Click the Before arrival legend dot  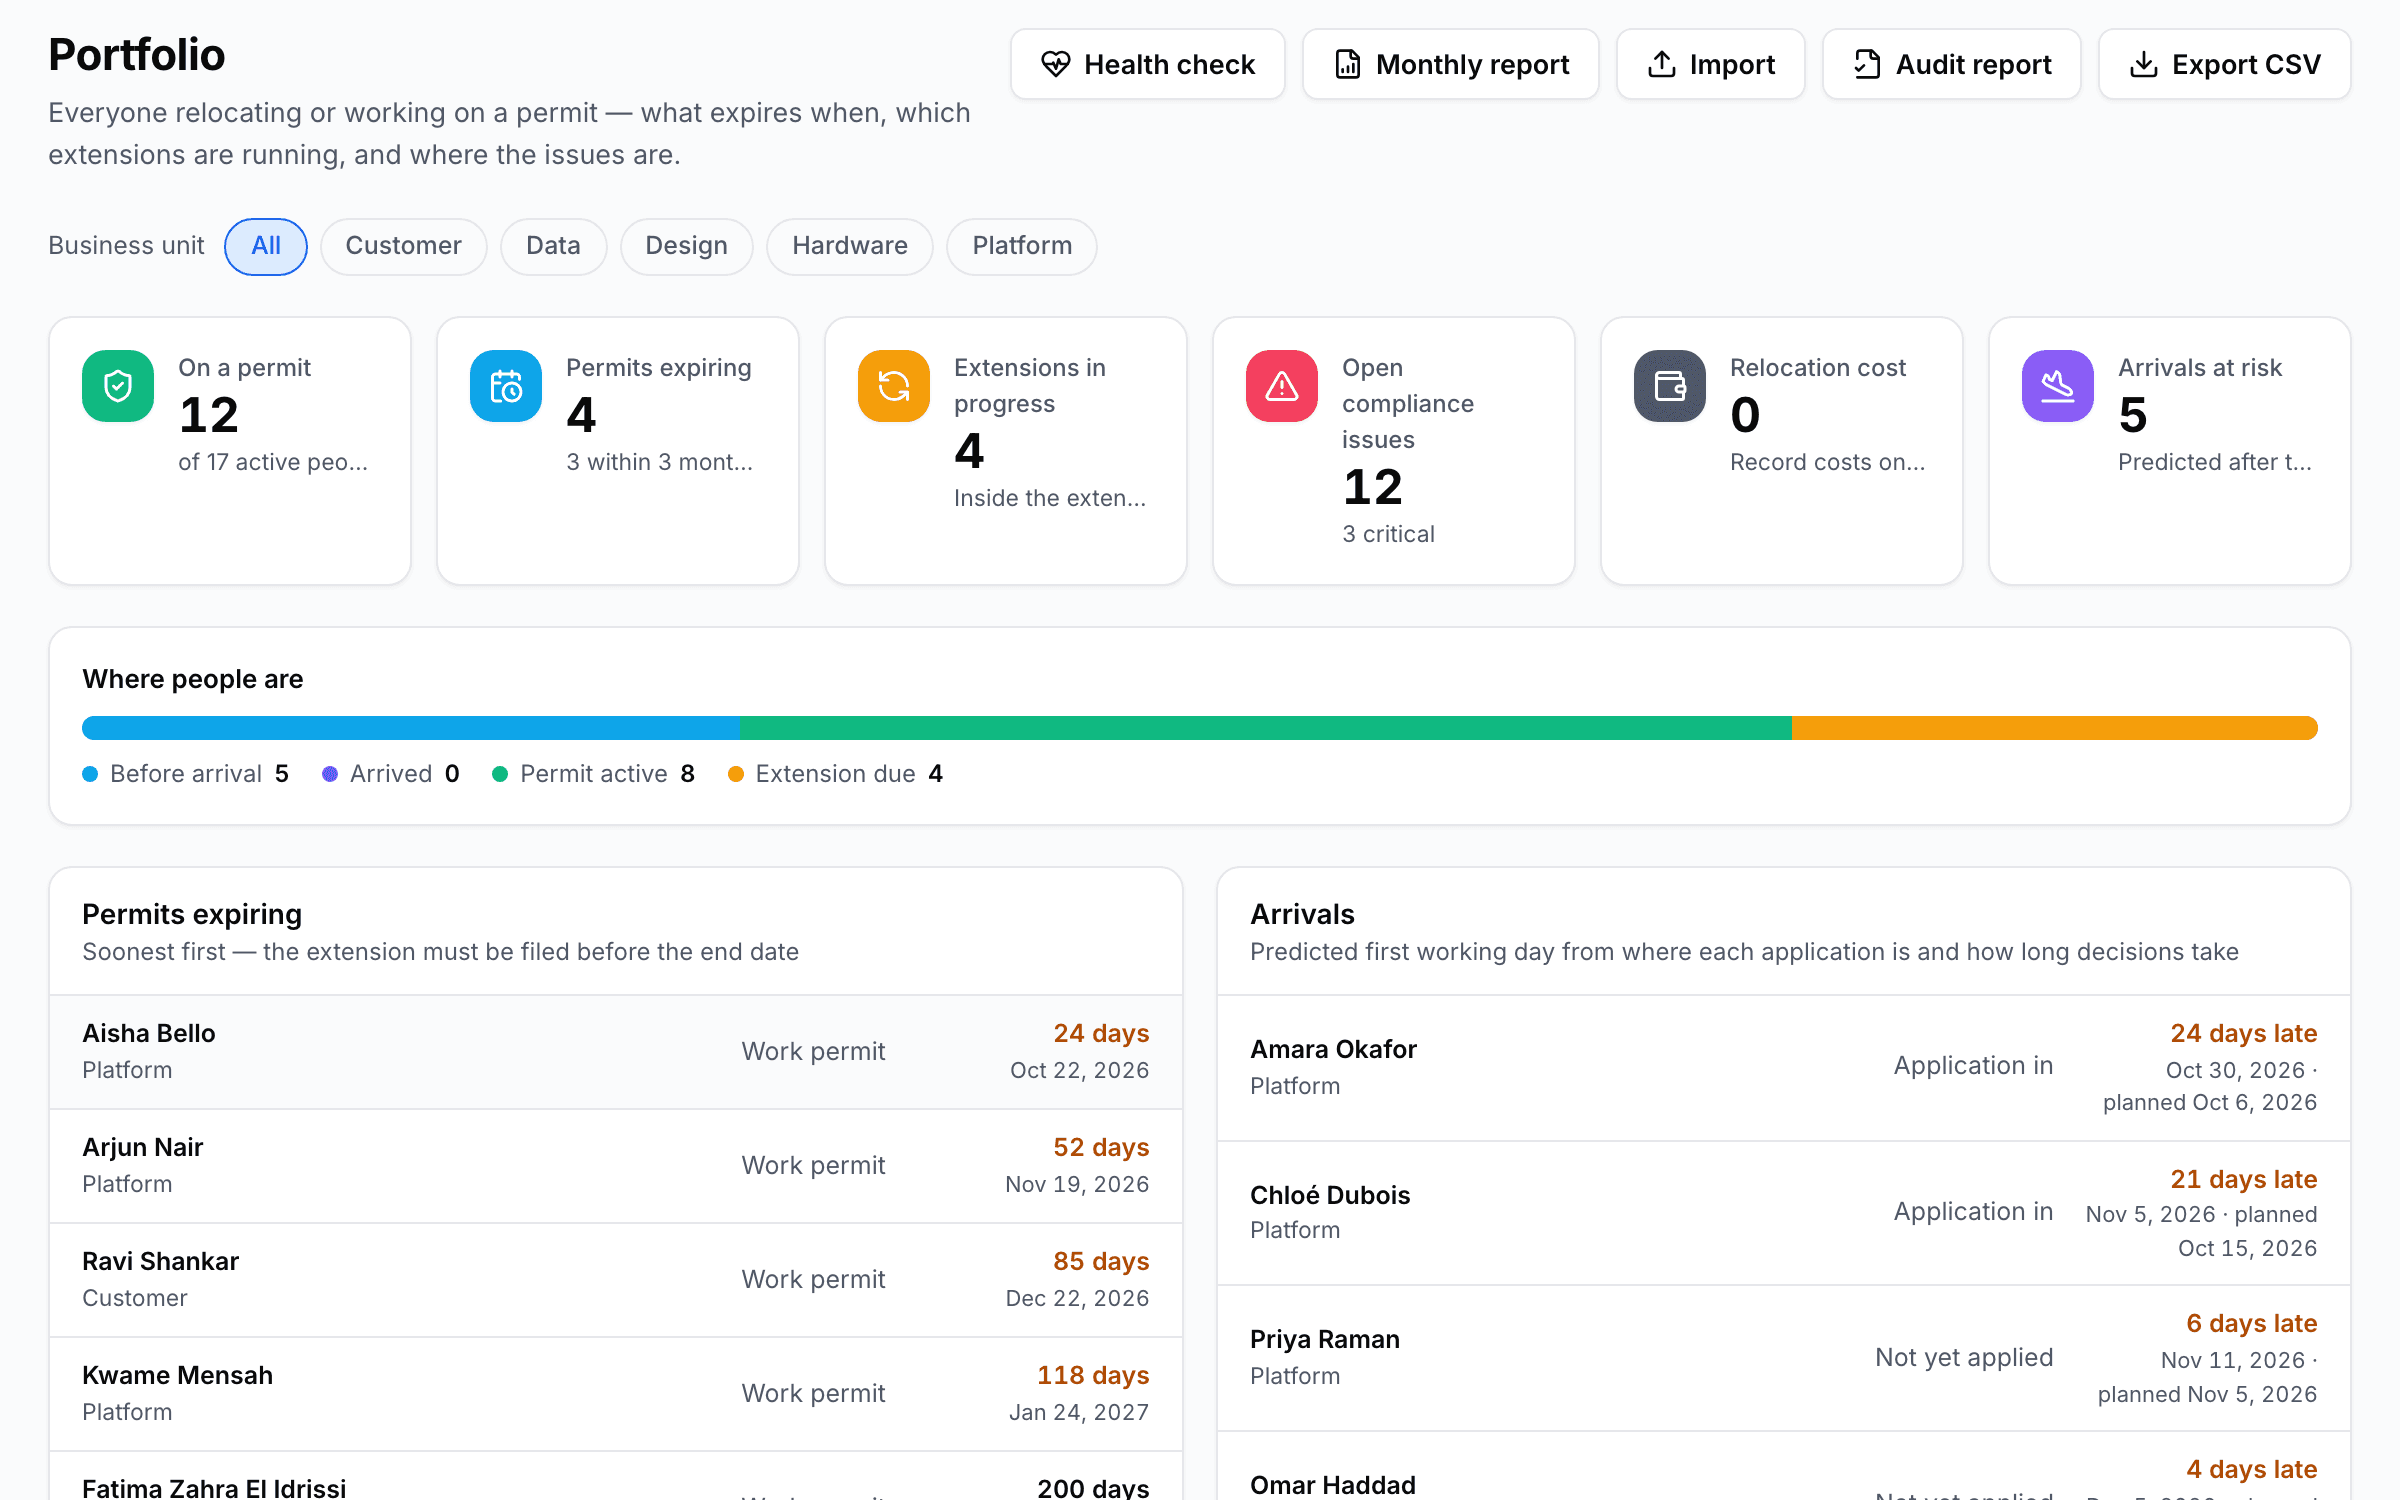pos(90,774)
